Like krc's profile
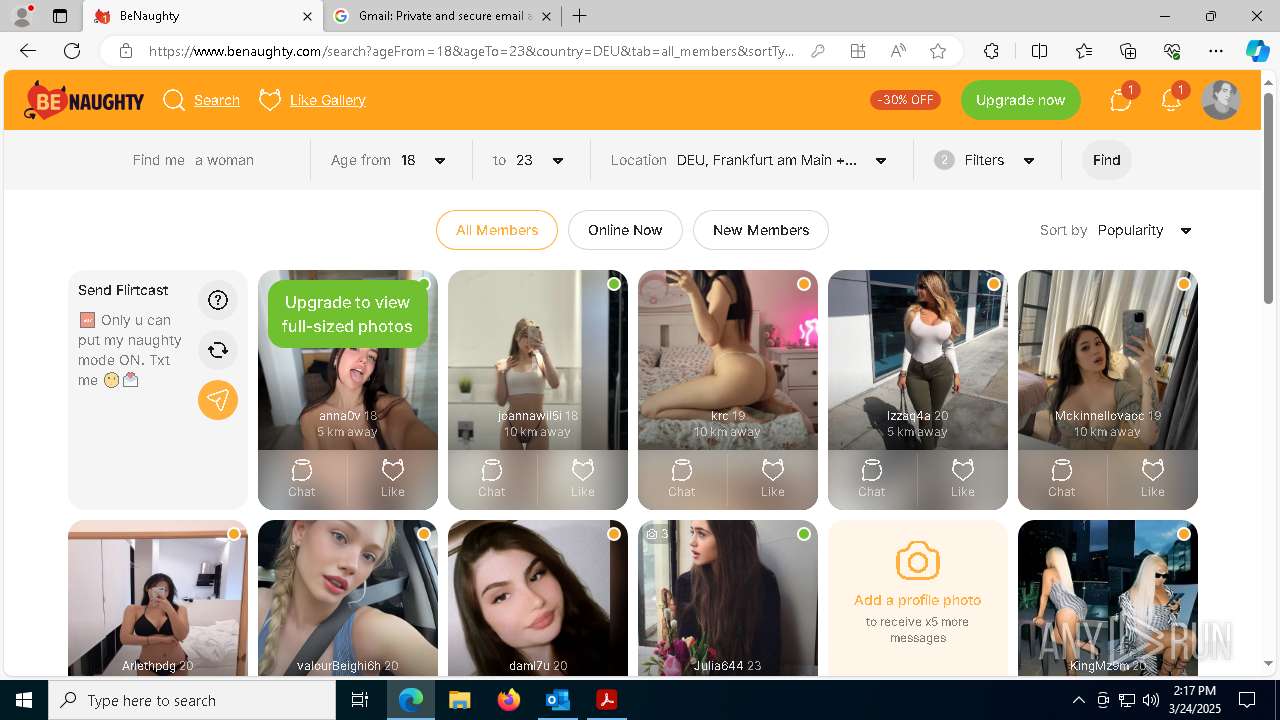 click(773, 478)
